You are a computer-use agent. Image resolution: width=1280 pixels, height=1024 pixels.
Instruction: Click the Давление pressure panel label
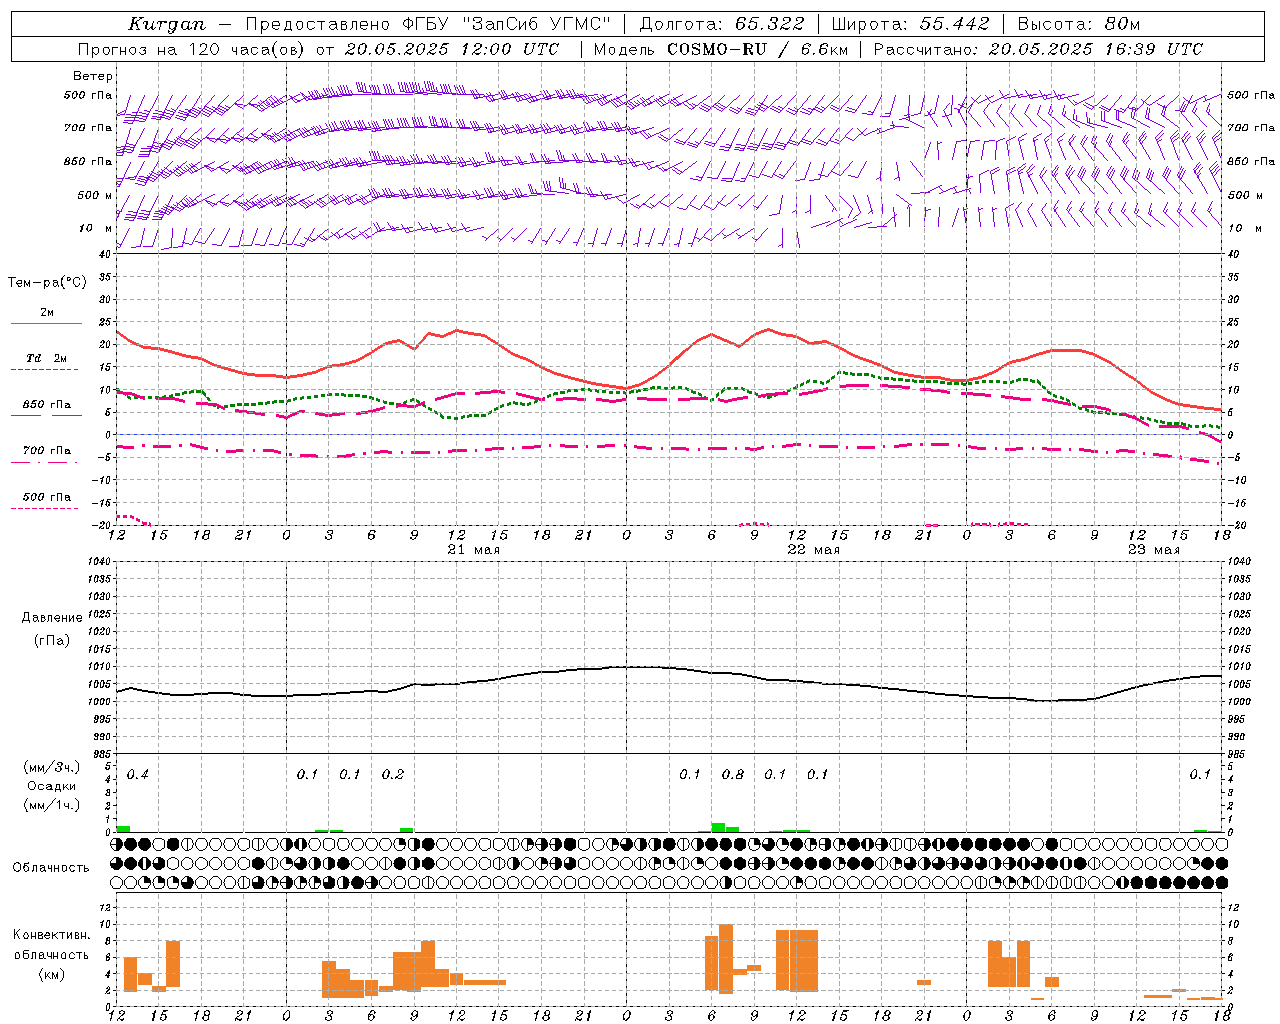[51, 618]
